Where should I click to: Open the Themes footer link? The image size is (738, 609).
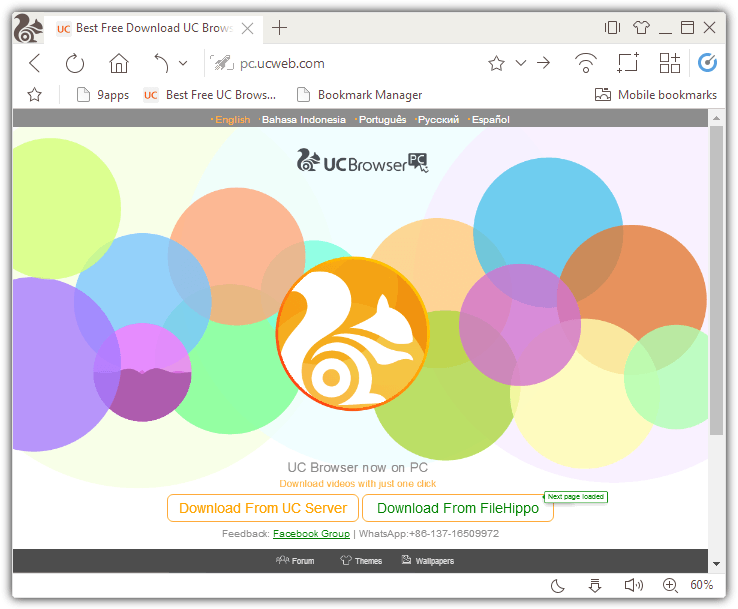pos(361,561)
